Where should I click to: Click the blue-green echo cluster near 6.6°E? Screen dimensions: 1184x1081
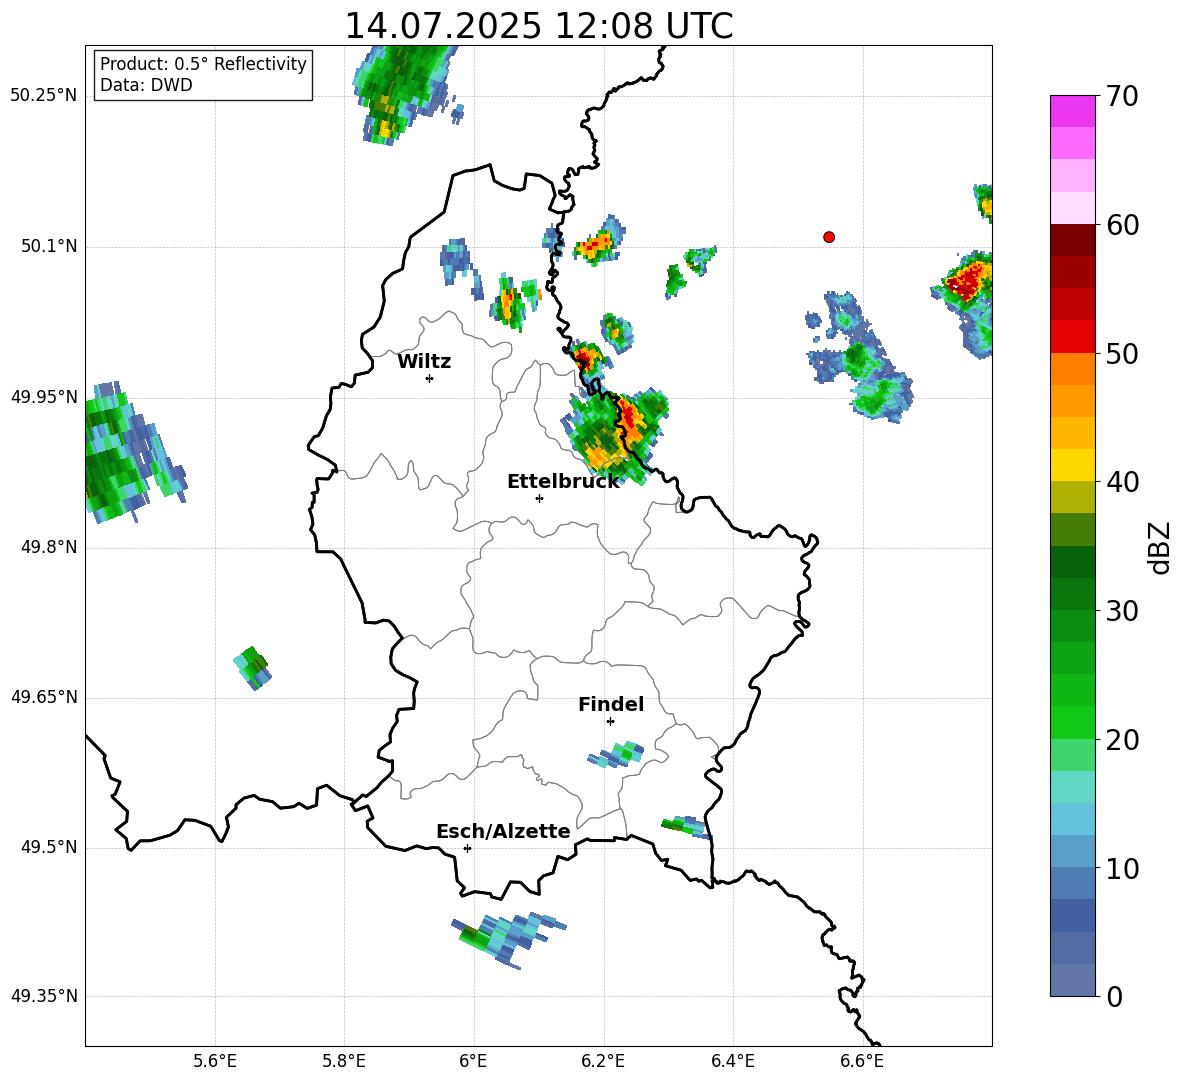point(859,356)
